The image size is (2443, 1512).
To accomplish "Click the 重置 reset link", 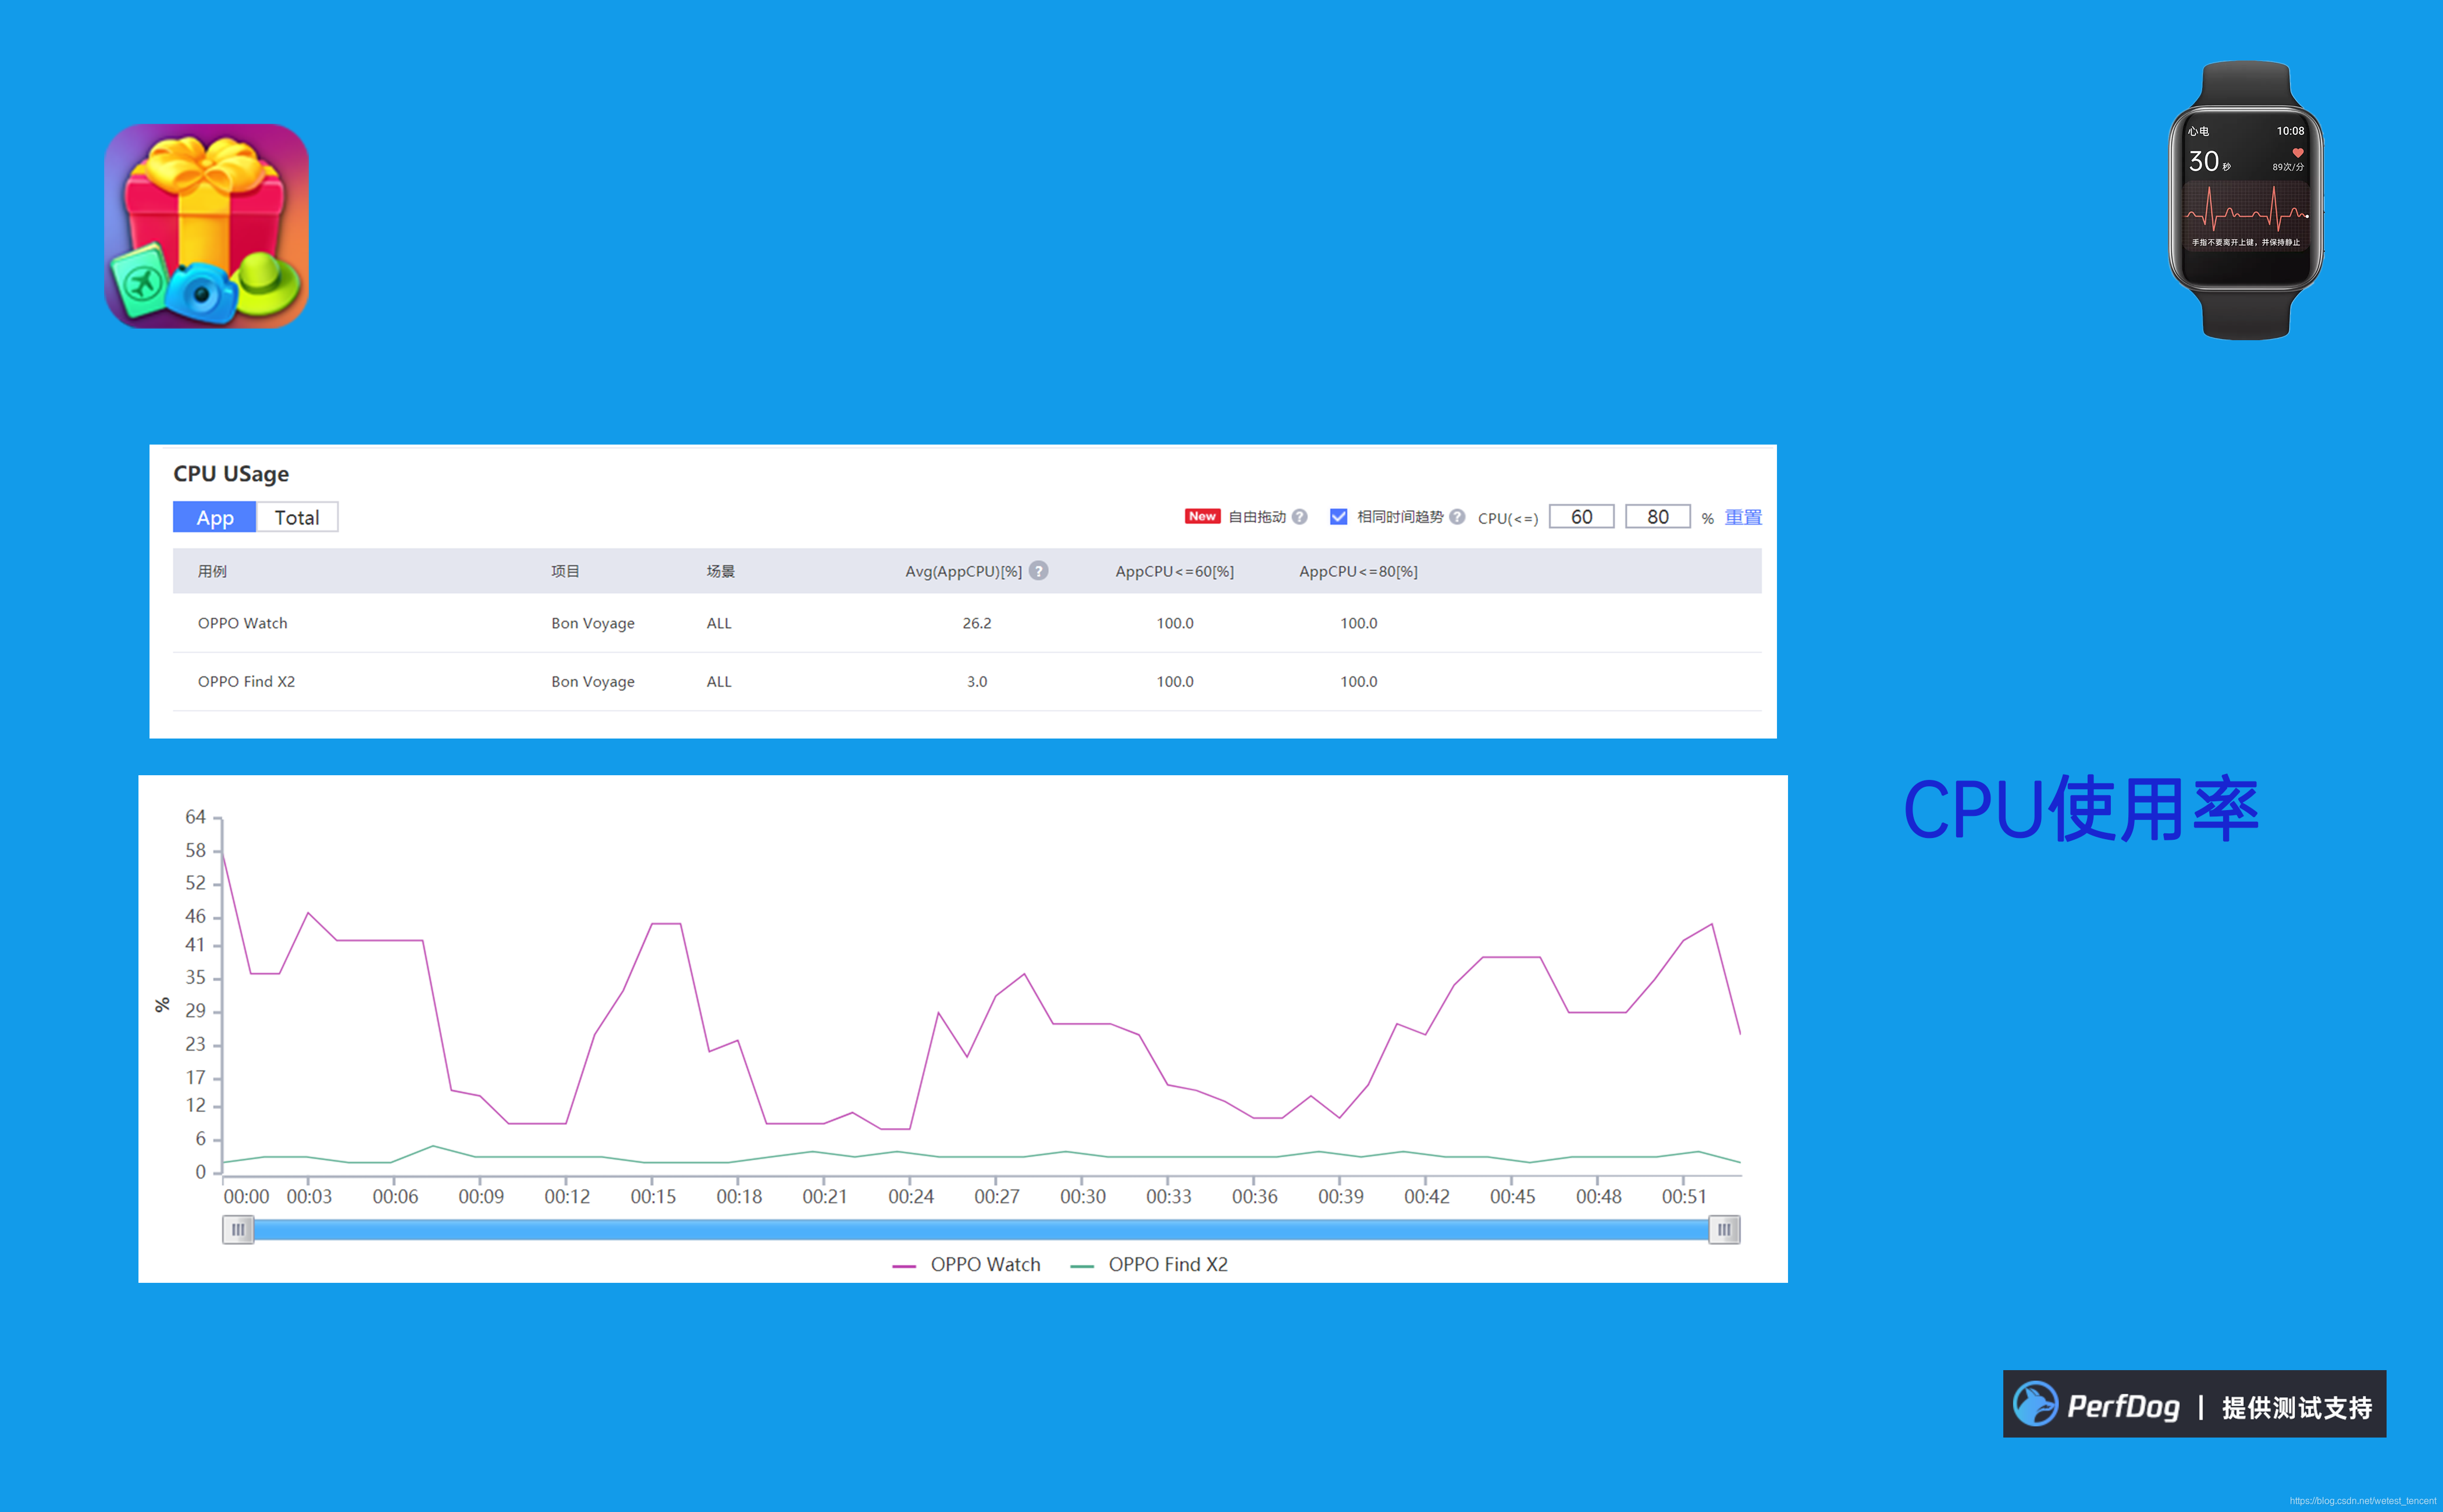I will tap(1743, 517).
